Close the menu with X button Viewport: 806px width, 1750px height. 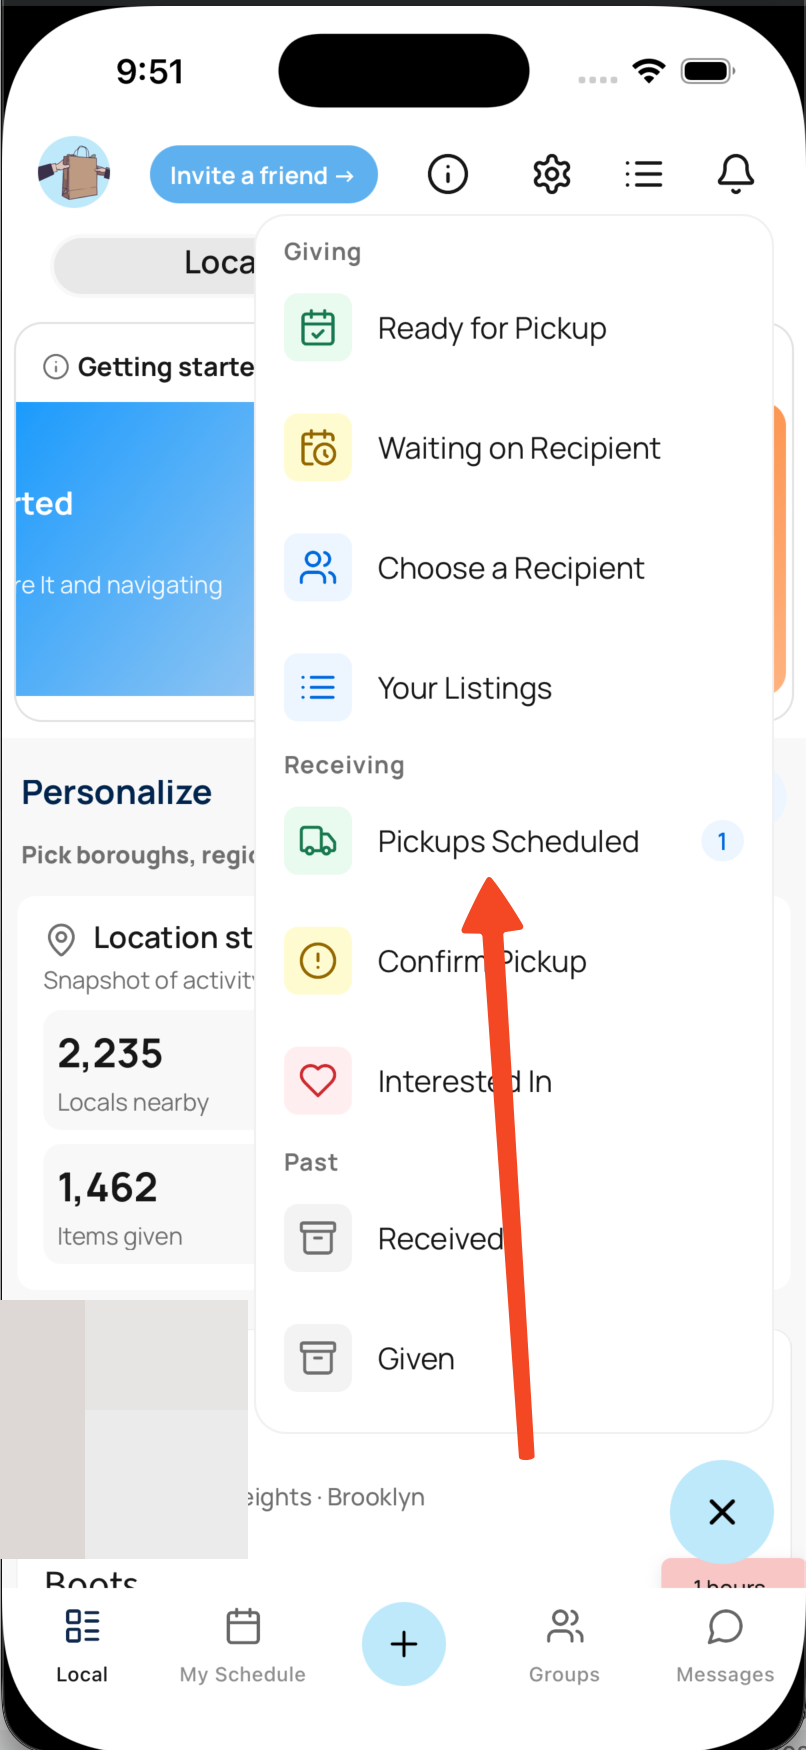pos(722,1512)
